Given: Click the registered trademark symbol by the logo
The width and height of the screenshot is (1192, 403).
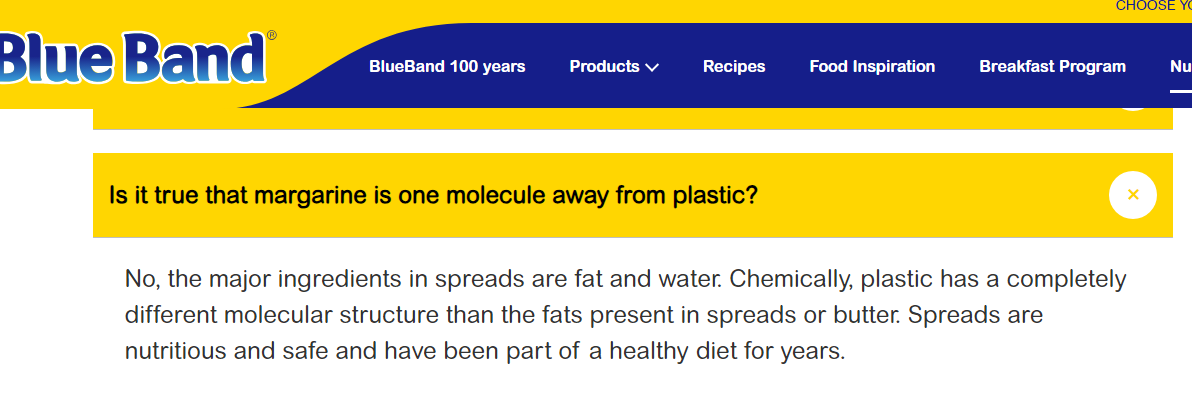Looking at the screenshot, I should tap(271, 36).
